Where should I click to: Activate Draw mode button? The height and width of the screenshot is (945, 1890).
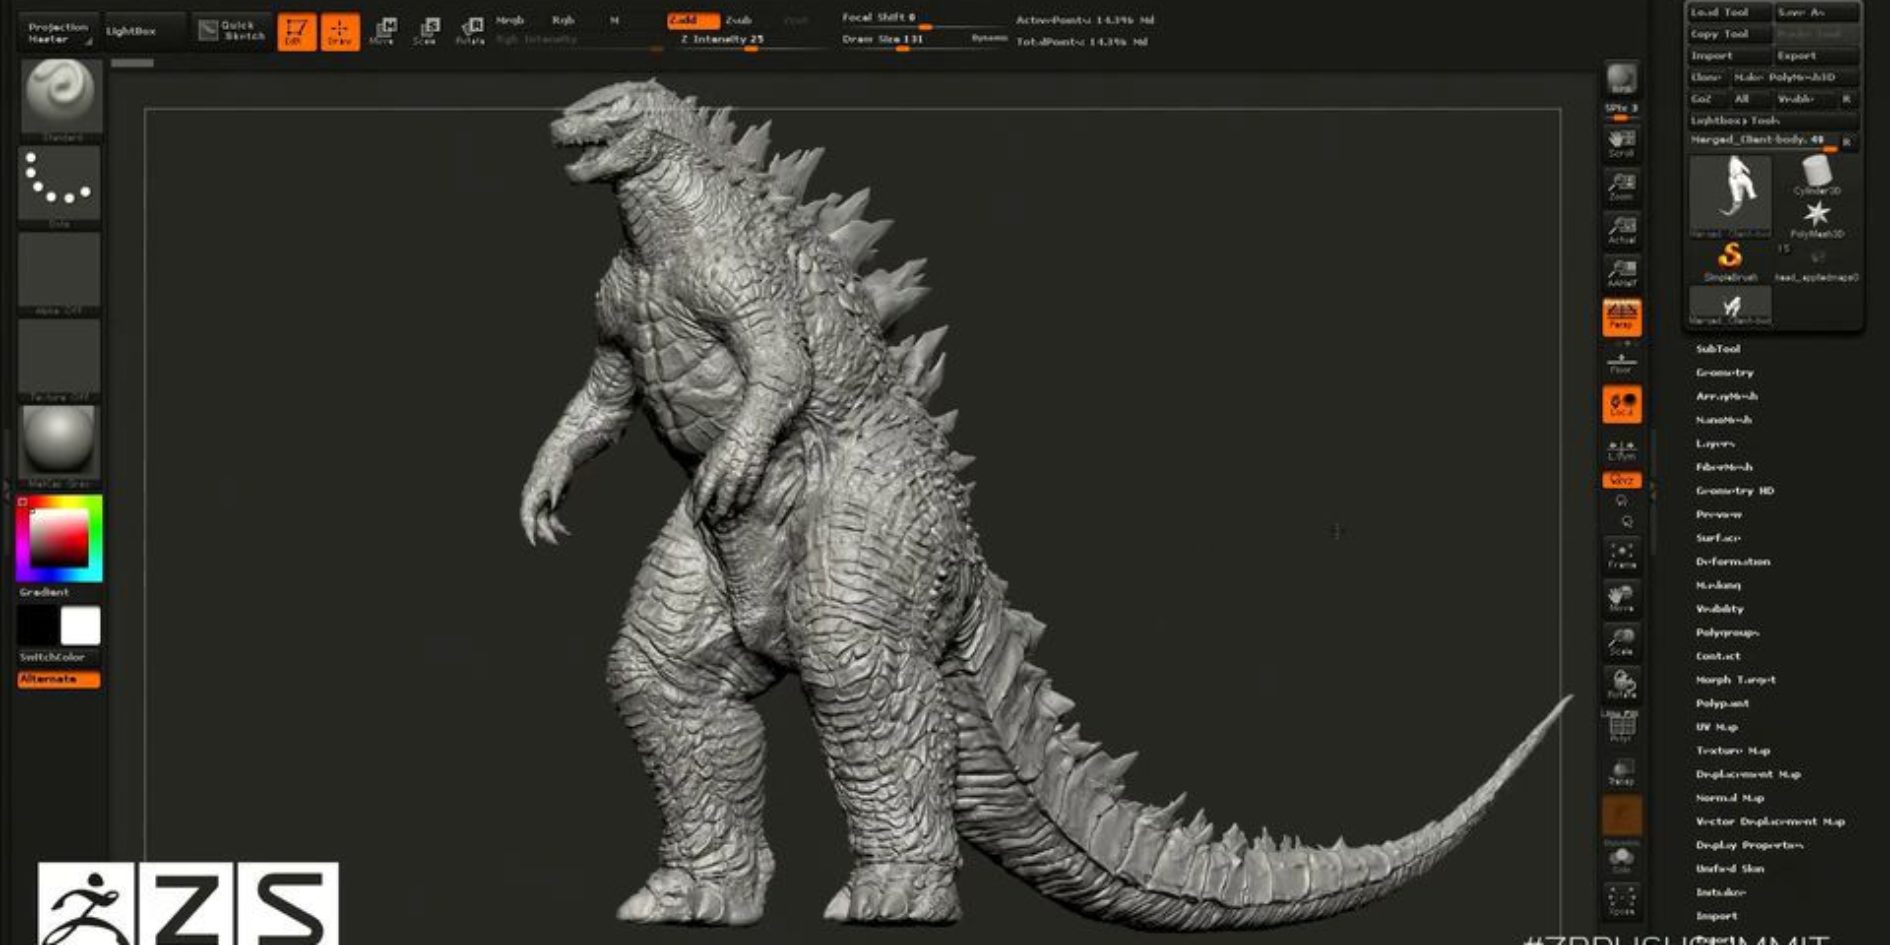[x=340, y=32]
